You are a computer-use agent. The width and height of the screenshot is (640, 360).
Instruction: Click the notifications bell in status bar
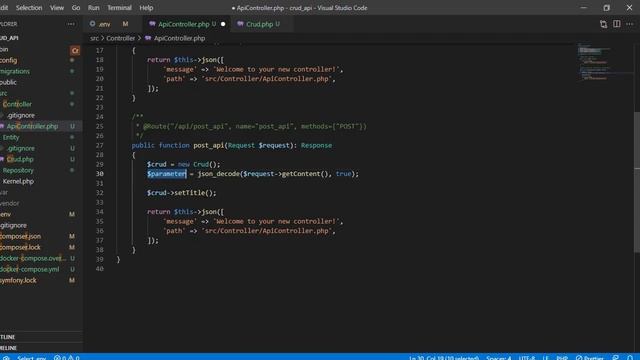pos(630,357)
